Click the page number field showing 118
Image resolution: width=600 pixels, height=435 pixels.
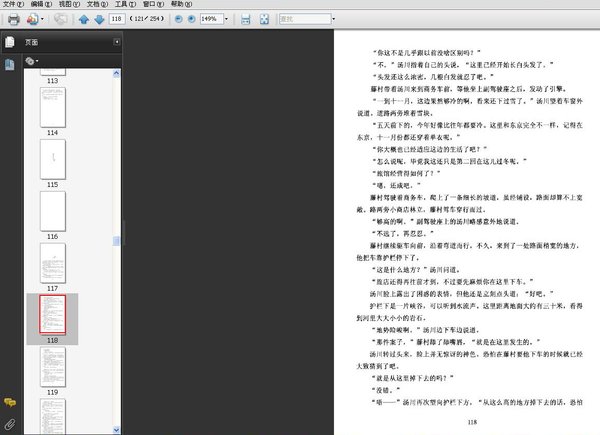point(118,19)
